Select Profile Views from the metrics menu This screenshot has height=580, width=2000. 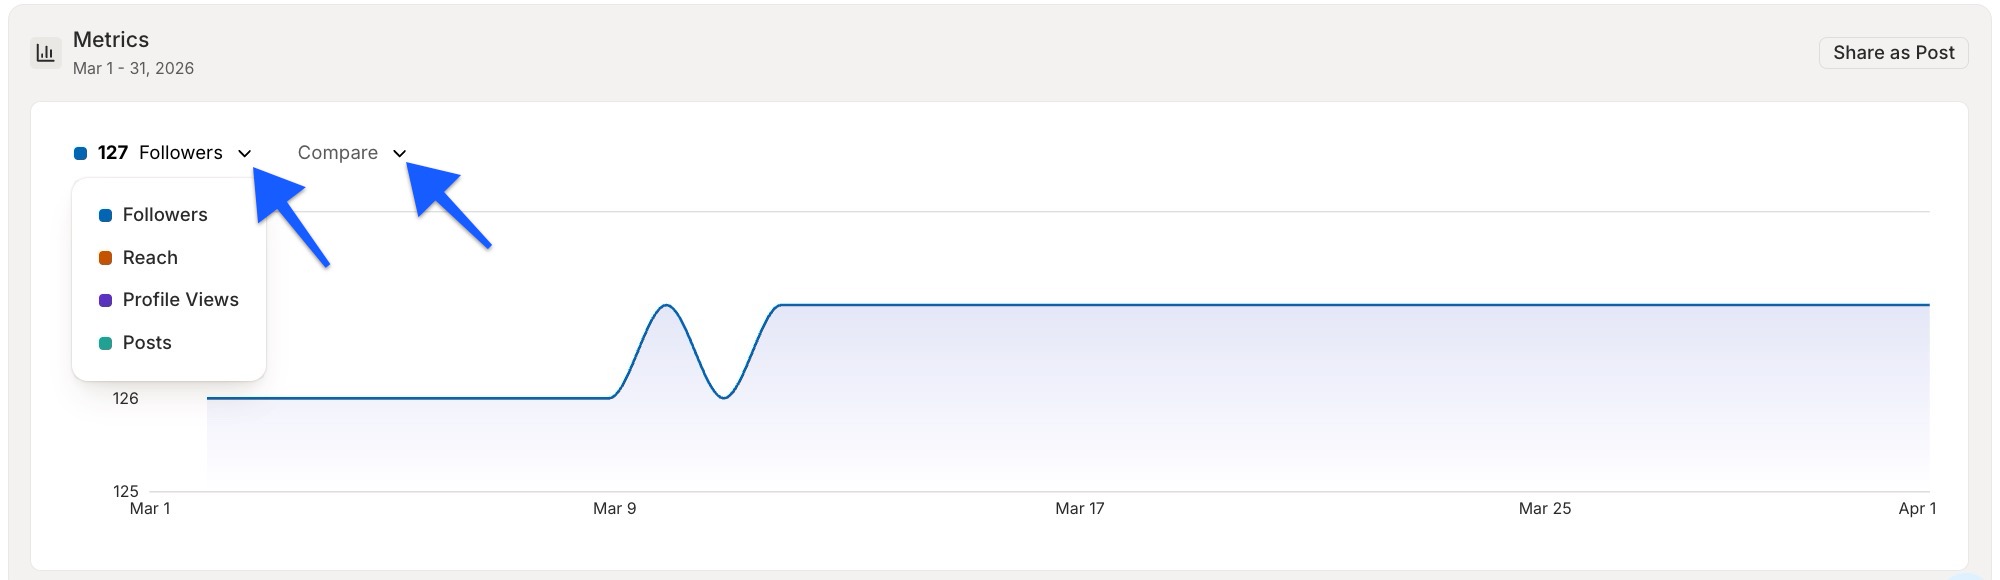point(180,300)
